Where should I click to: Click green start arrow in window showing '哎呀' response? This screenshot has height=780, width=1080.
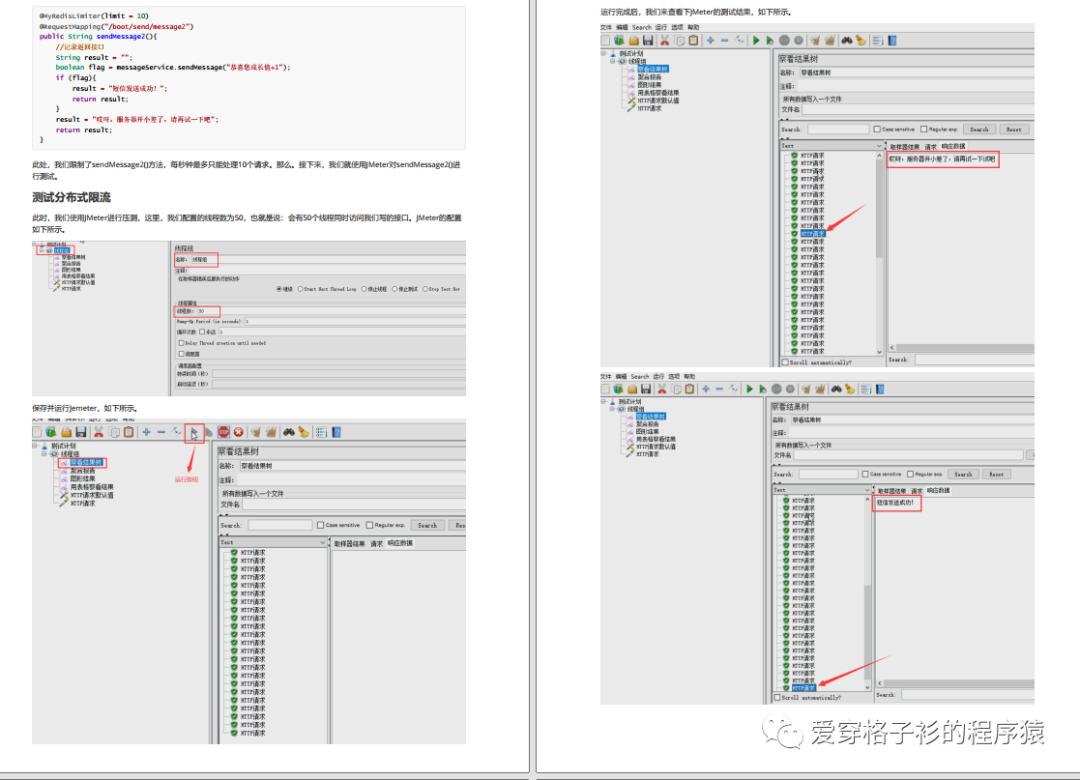756,41
